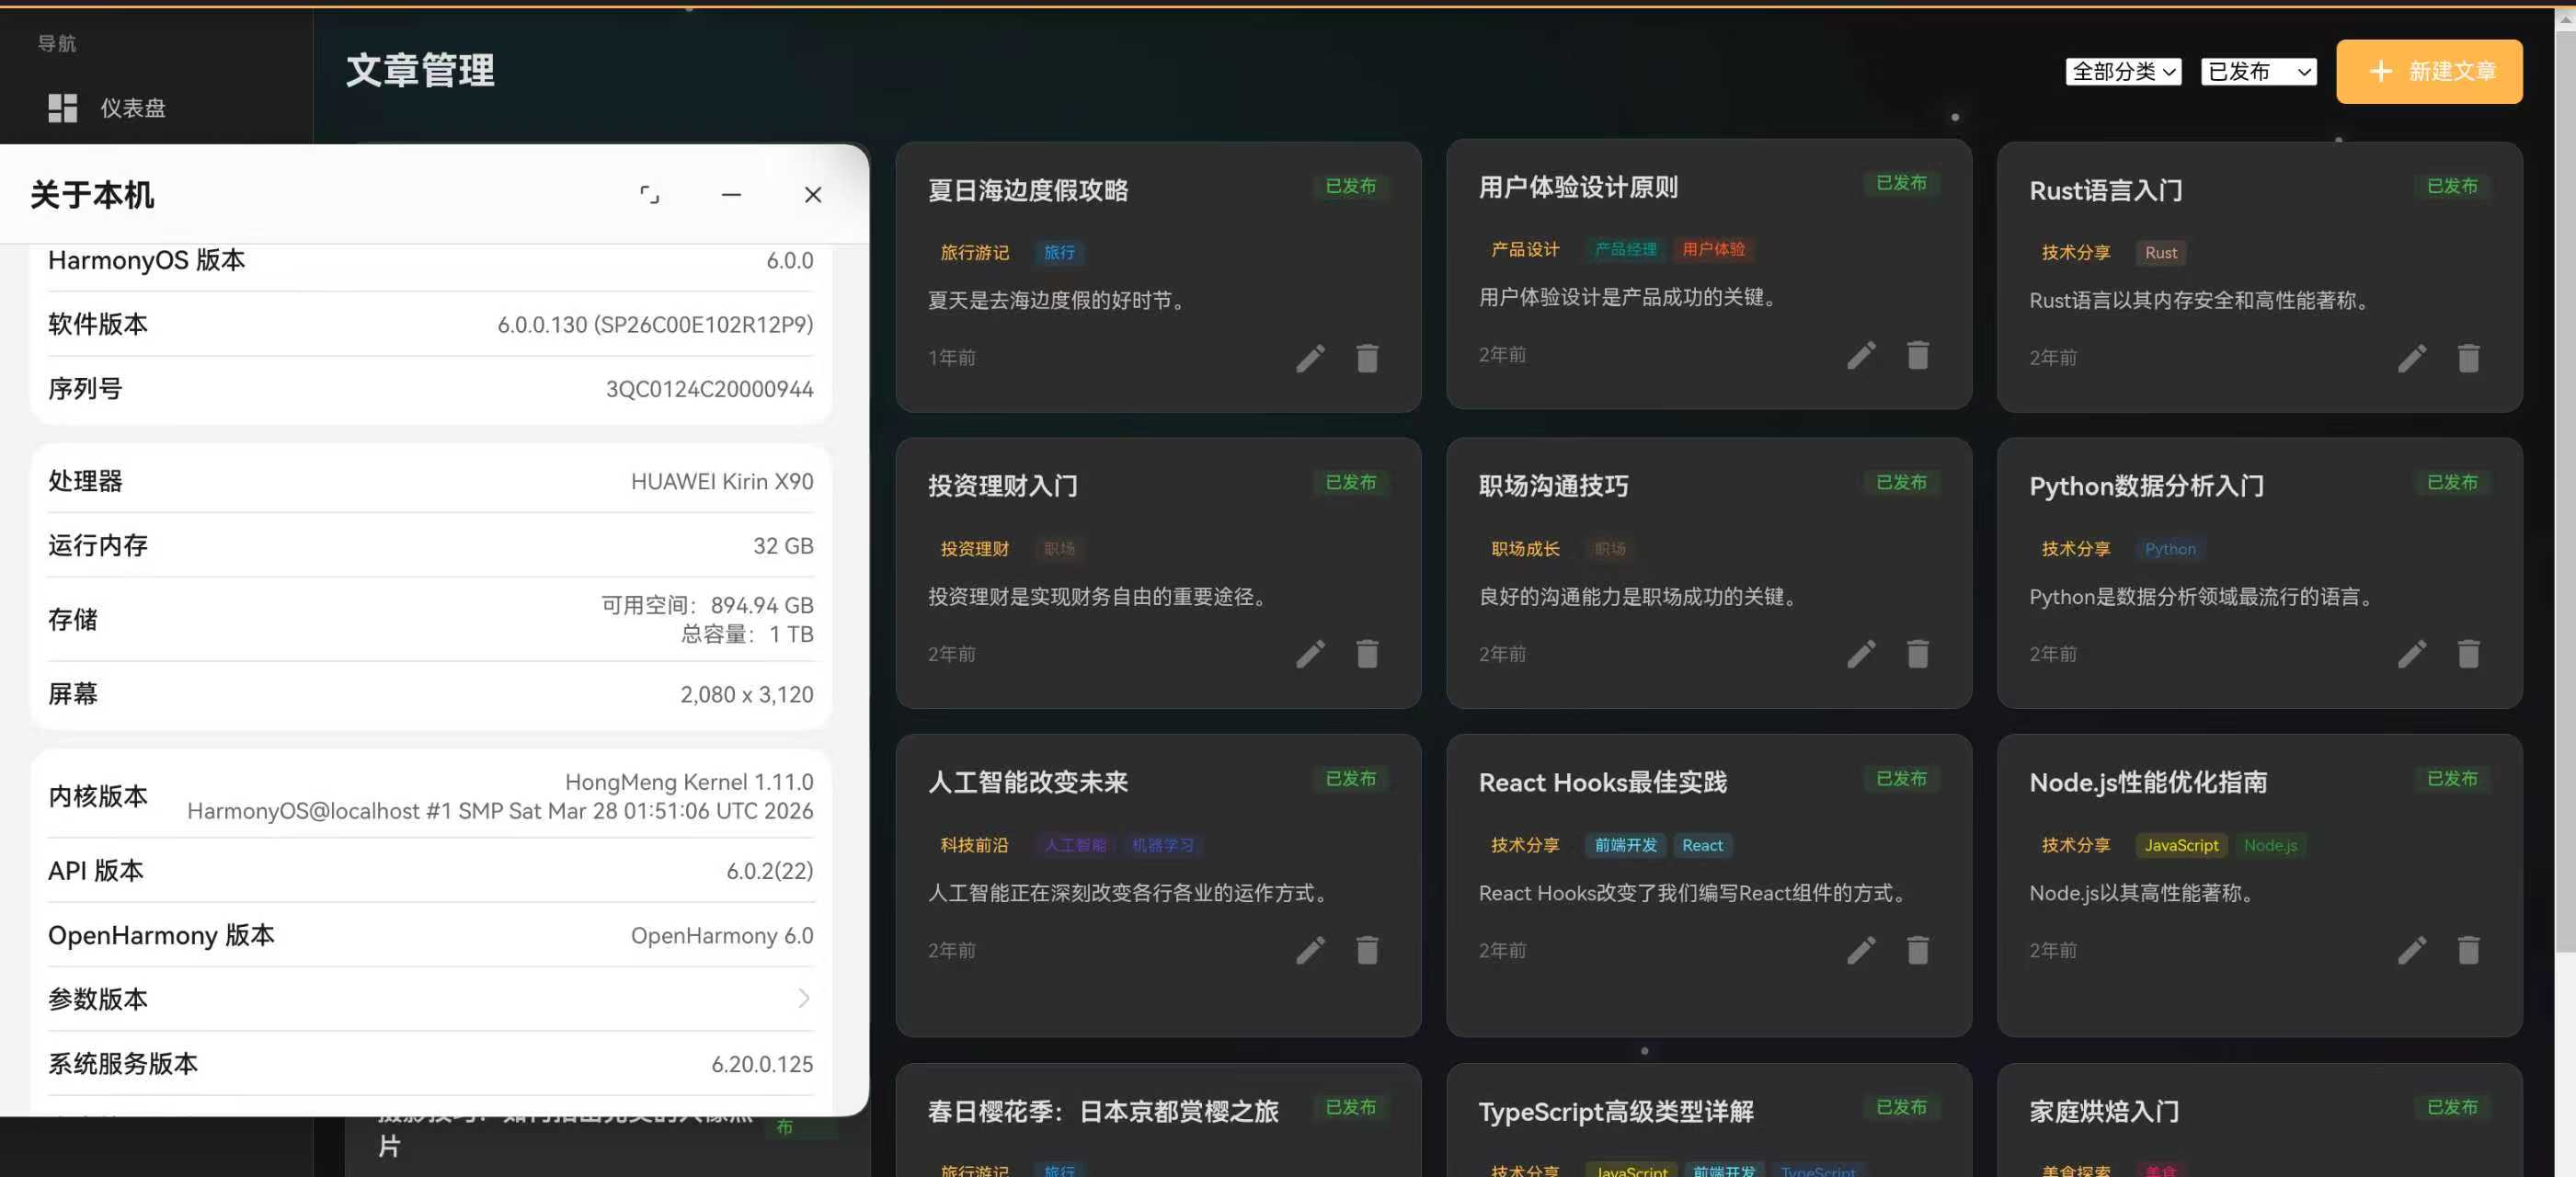
Task: Delete the Rust语言入门 article
Action: coord(2468,358)
